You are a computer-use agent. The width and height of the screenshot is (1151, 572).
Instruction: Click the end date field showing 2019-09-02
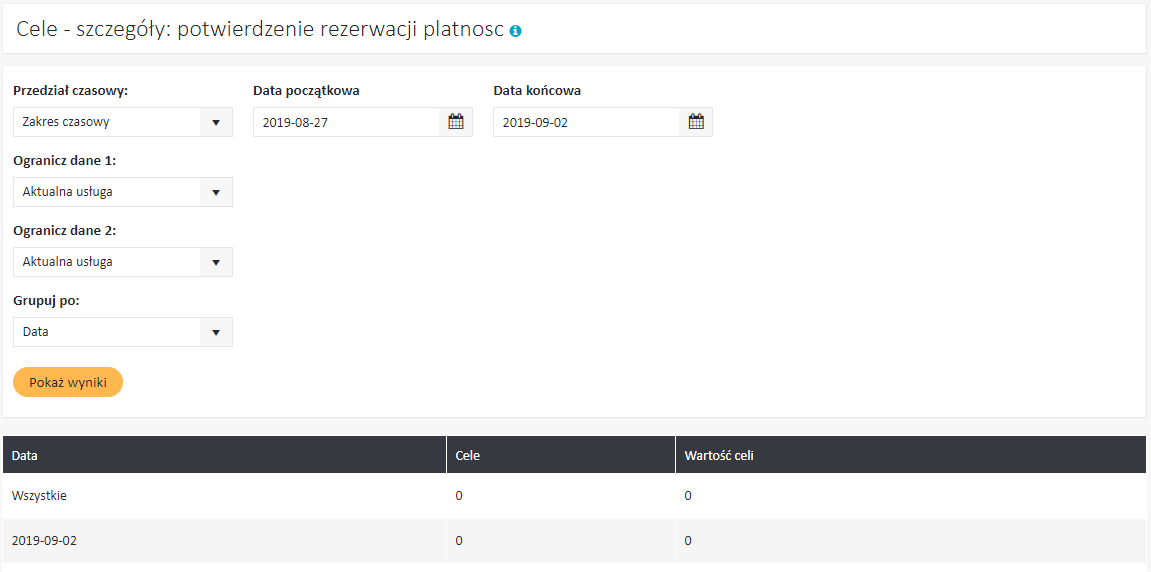click(586, 122)
